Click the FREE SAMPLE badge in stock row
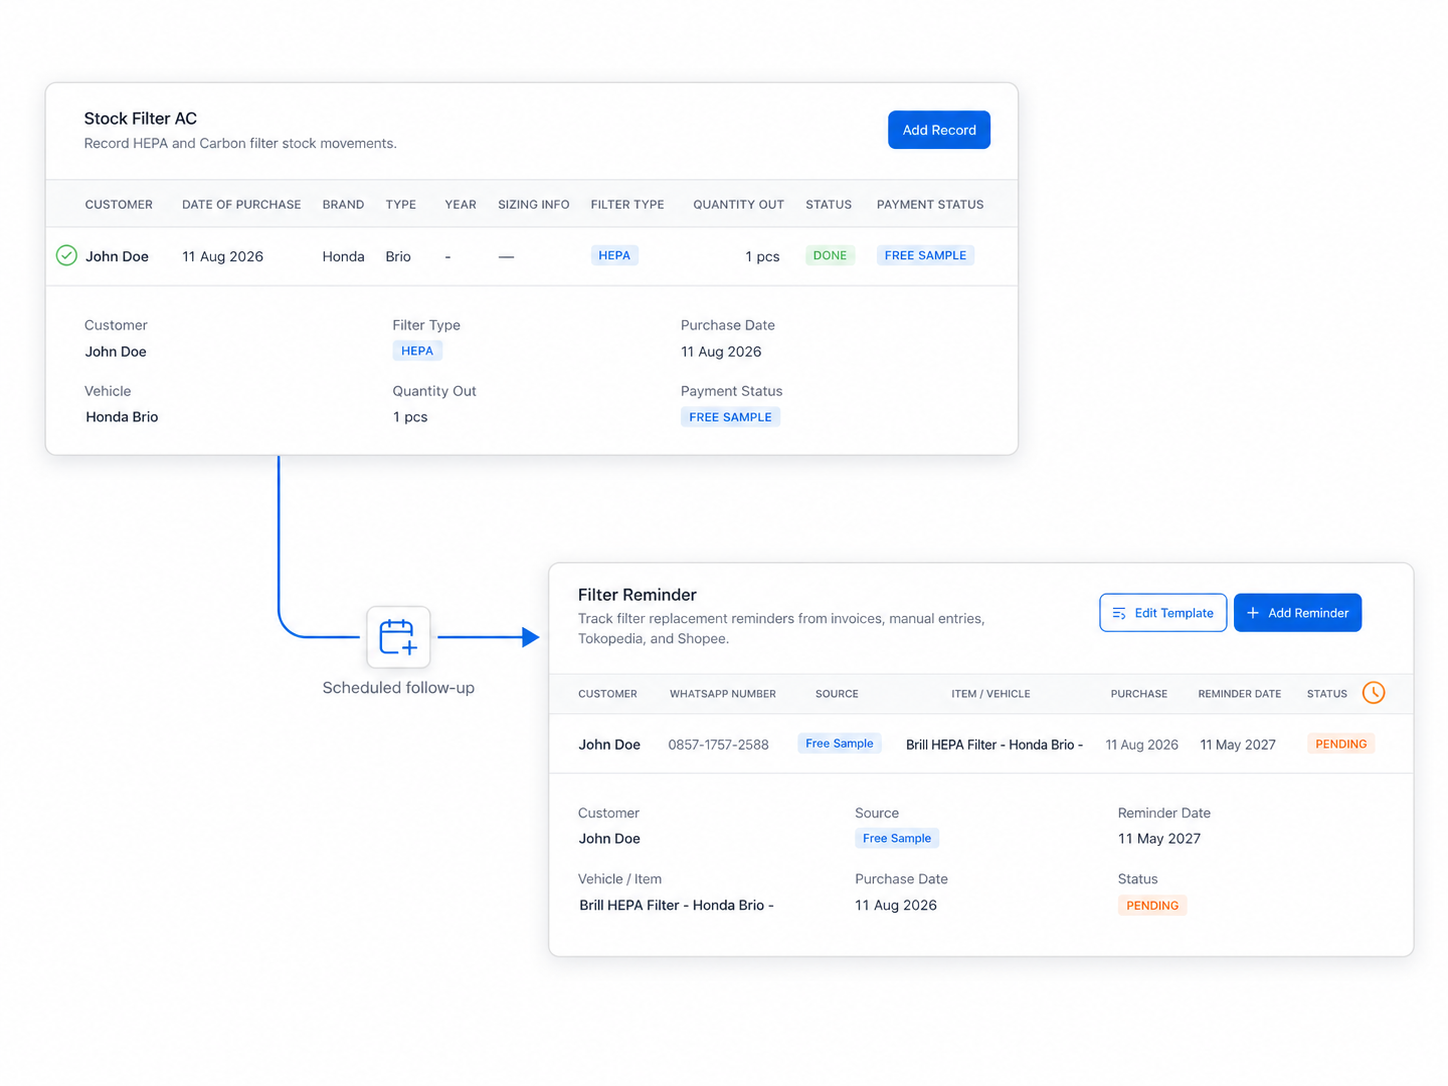 925,256
